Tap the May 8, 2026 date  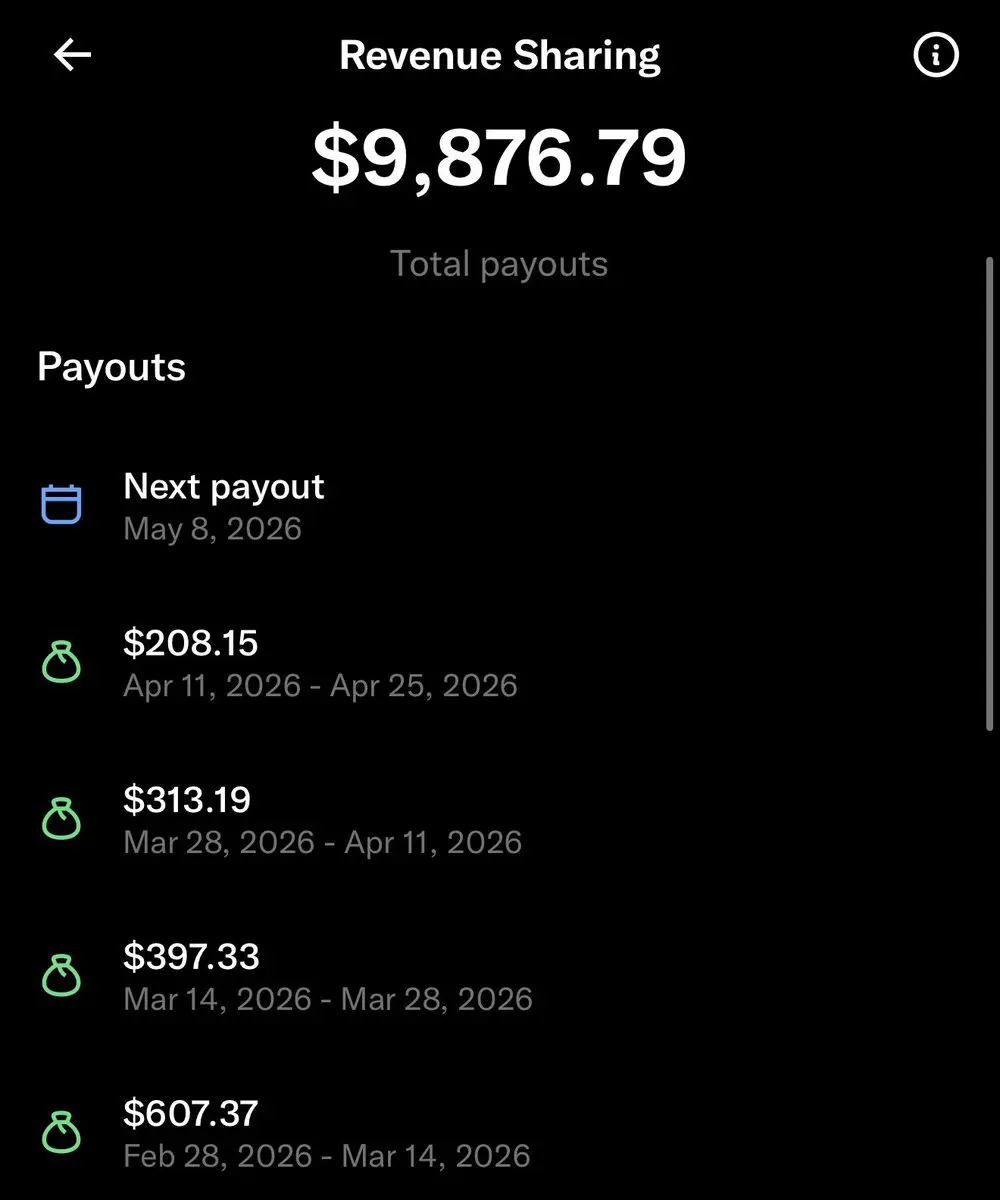(x=212, y=529)
